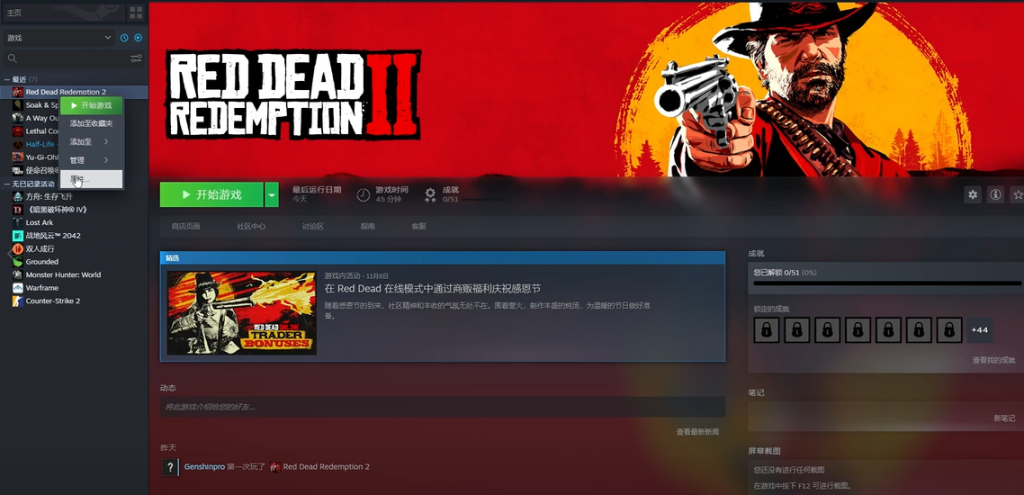
Task: Expand the 添加至 submenu
Action: click(91, 142)
